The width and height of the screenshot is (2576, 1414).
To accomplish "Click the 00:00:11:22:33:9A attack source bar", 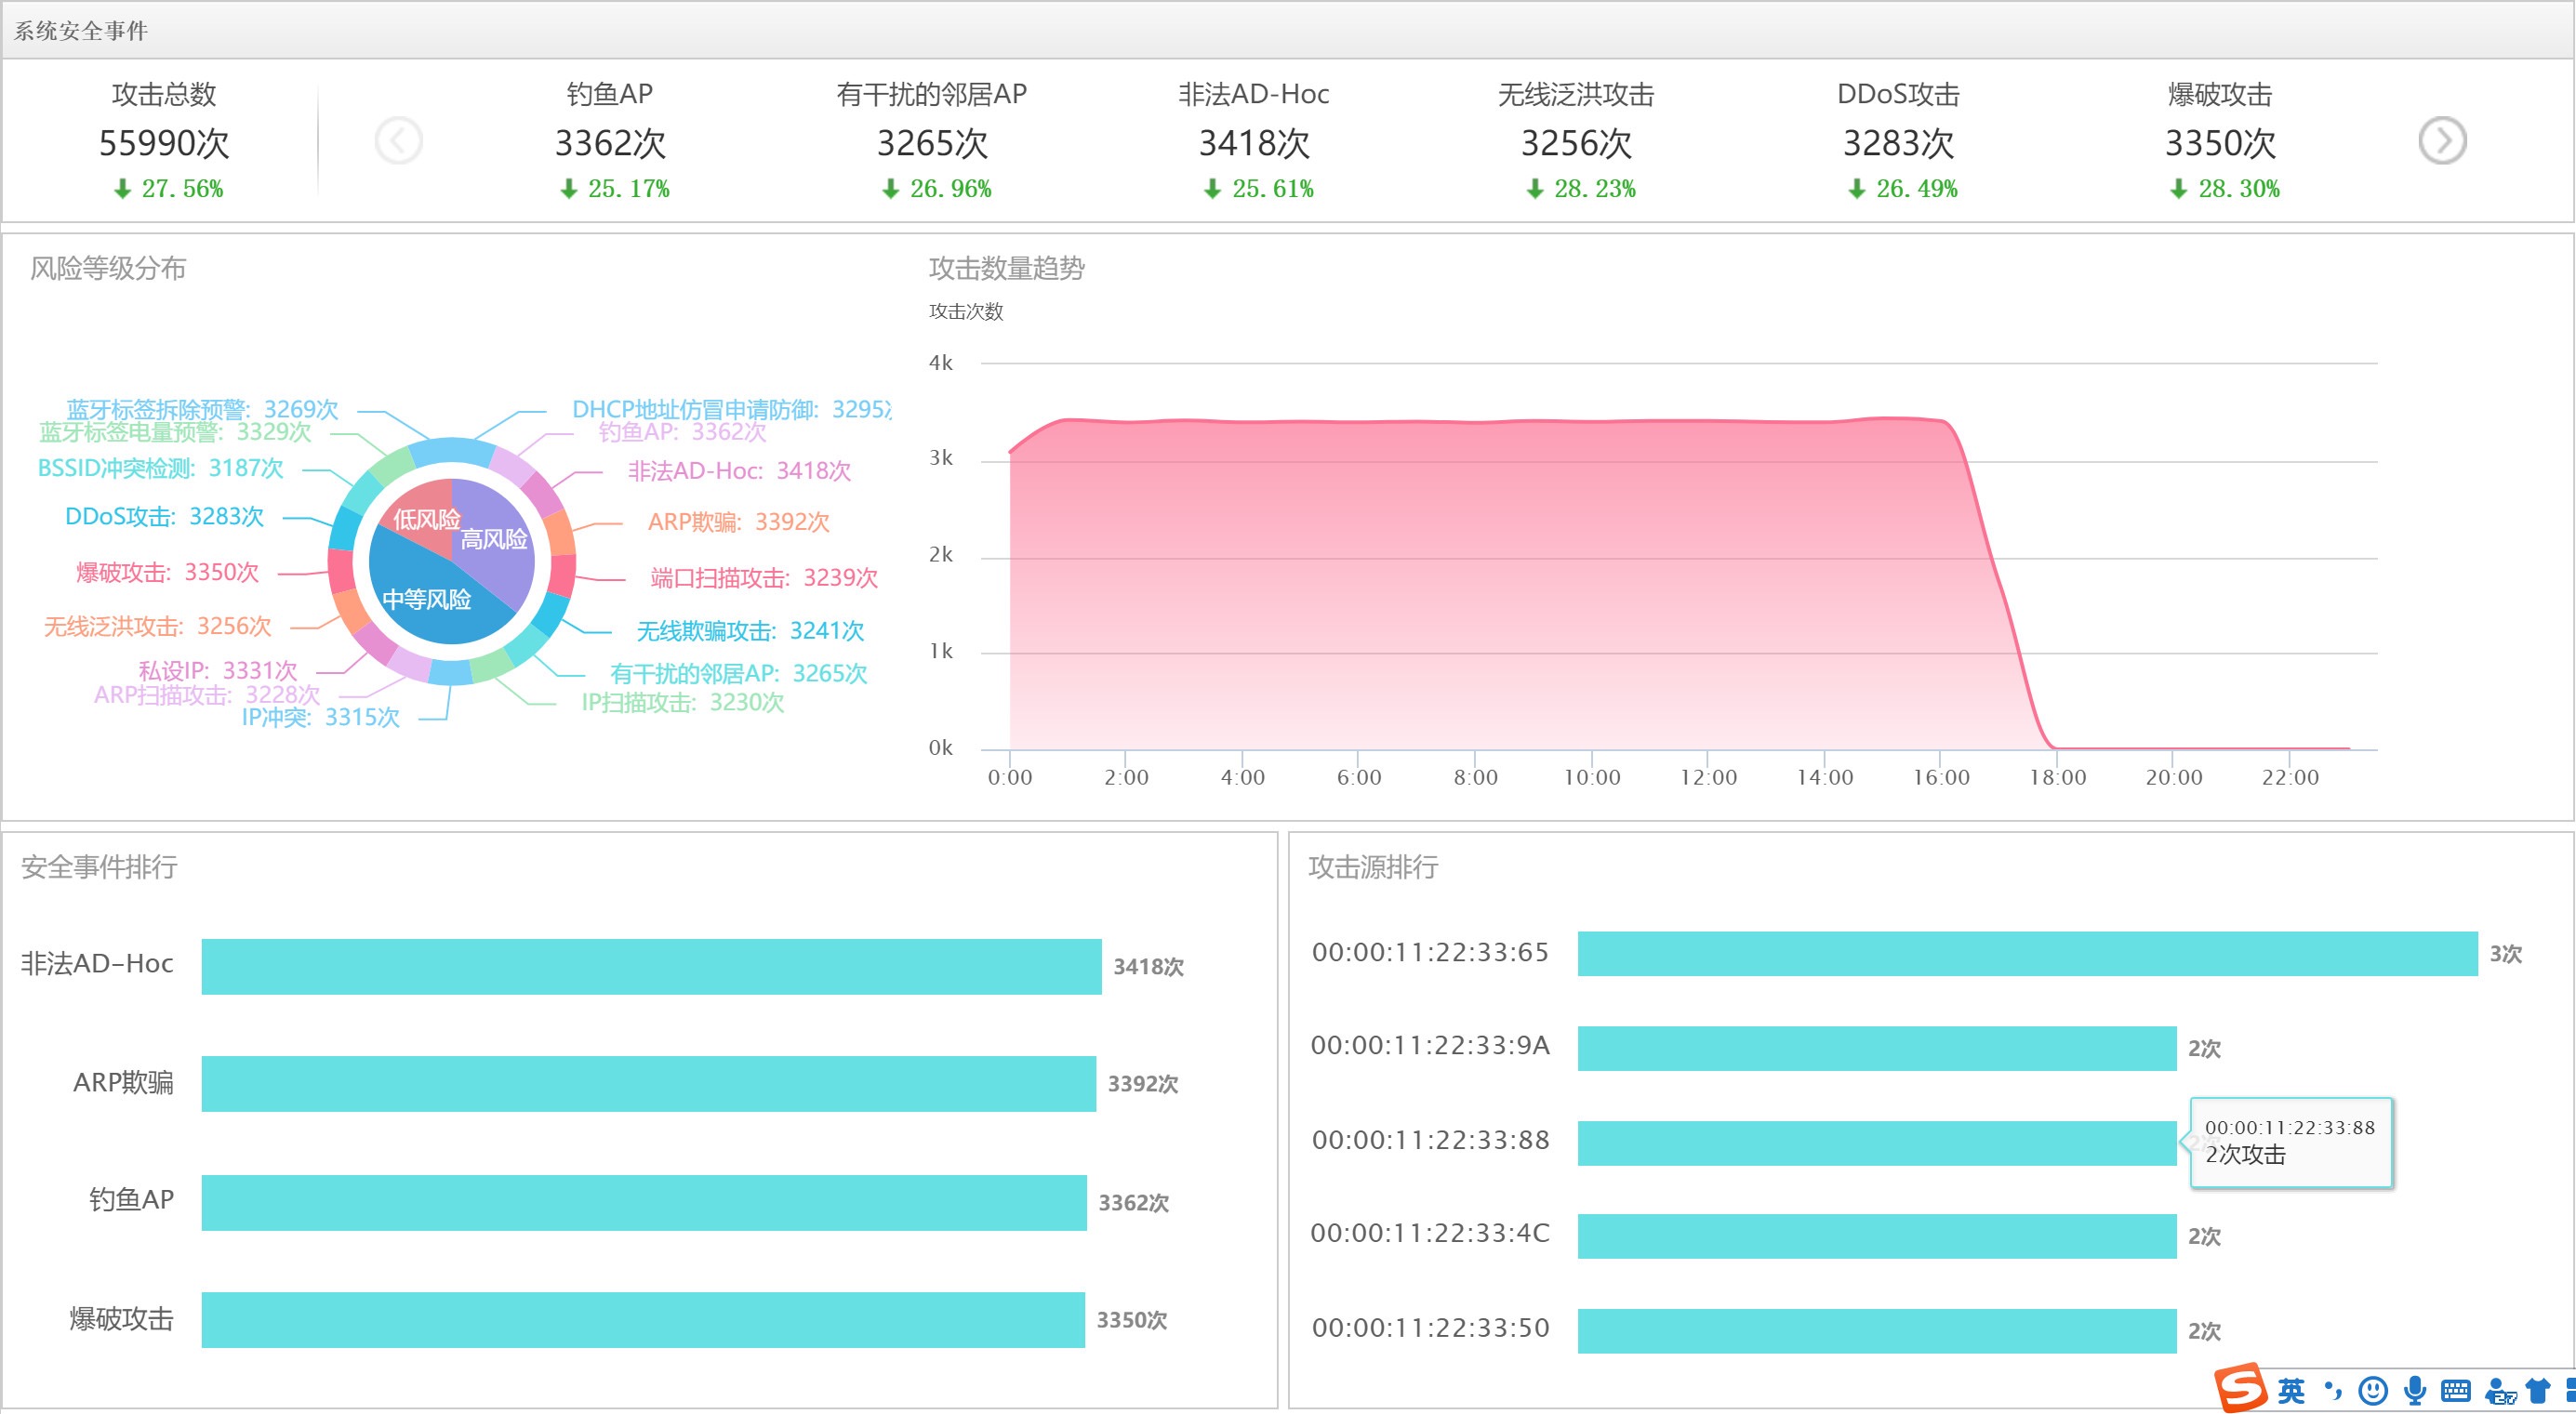I will [1877, 1048].
